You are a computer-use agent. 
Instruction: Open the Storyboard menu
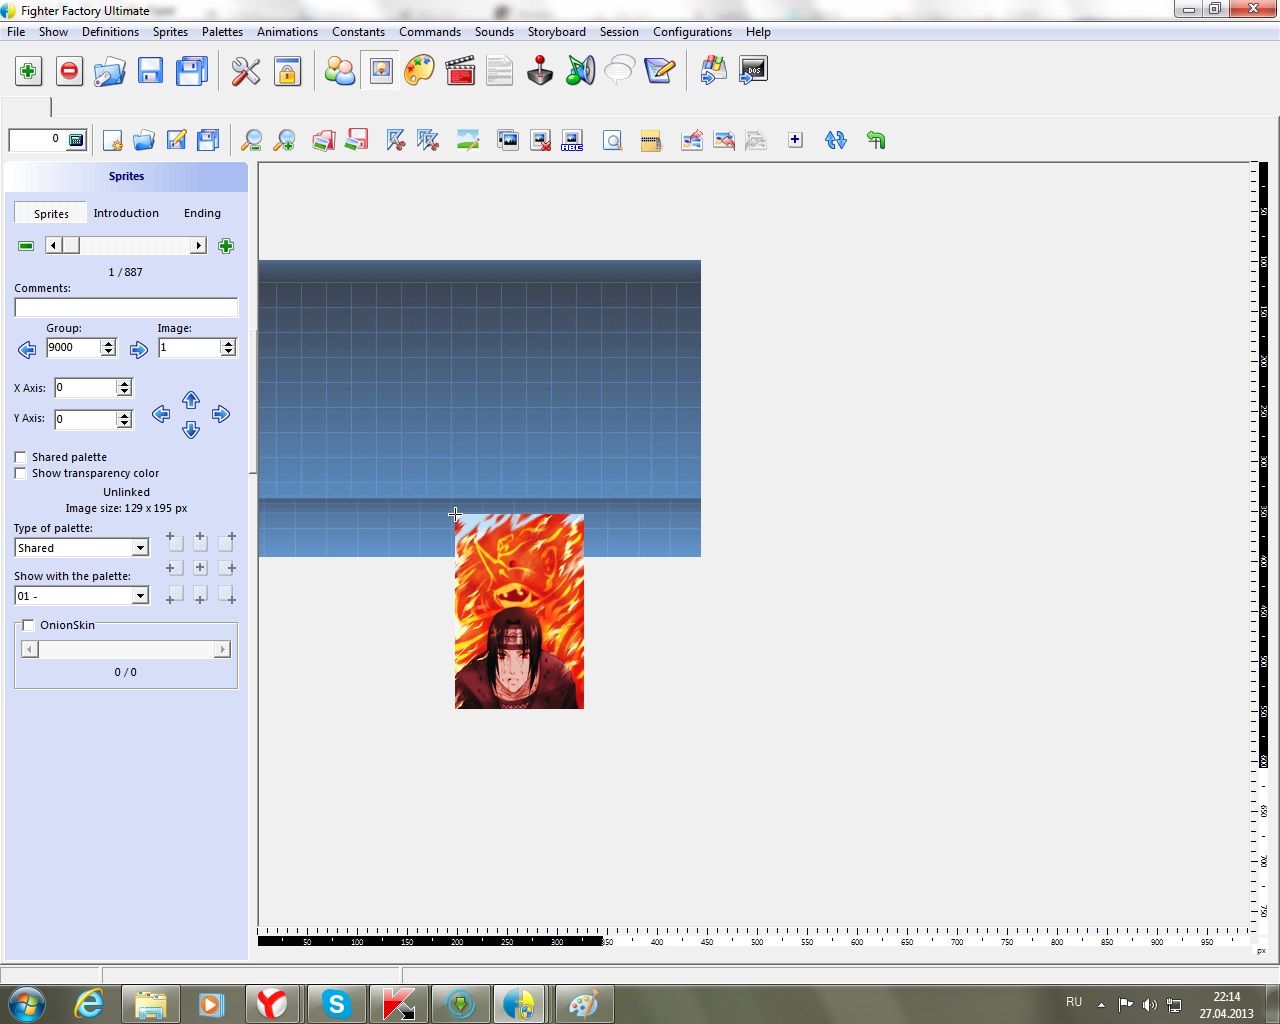[x=556, y=32]
